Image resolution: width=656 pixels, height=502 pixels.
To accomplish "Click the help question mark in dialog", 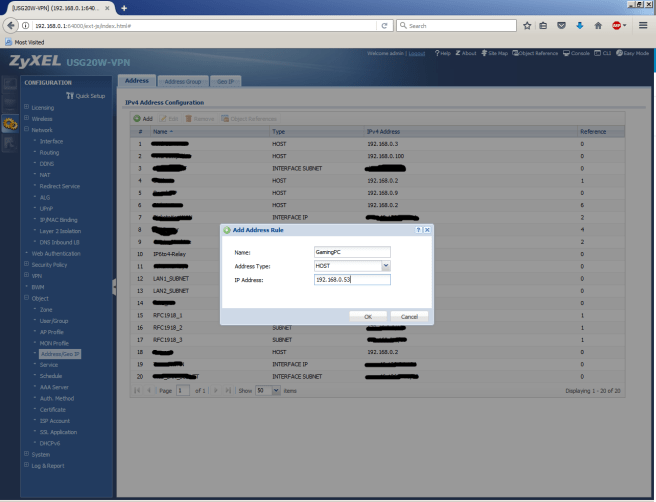I will click(x=418, y=230).
